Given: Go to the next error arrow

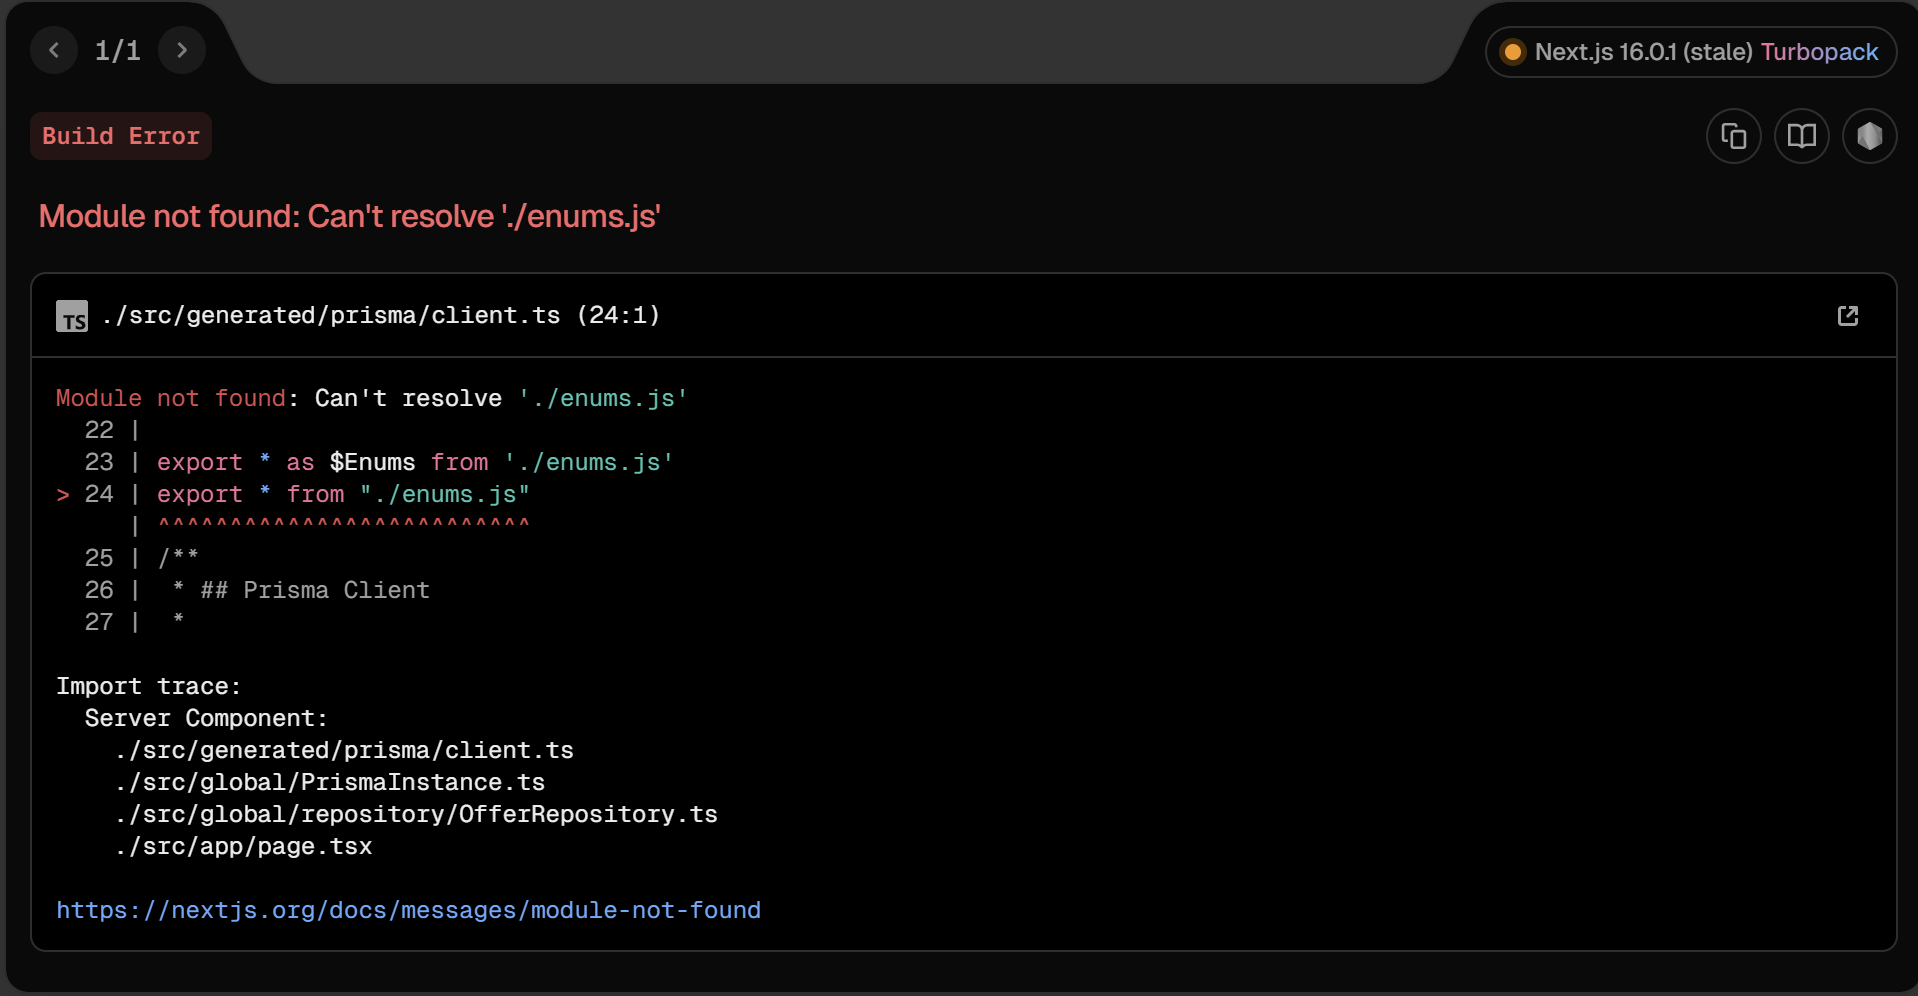Looking at the screenshot, I should point(181,50).
